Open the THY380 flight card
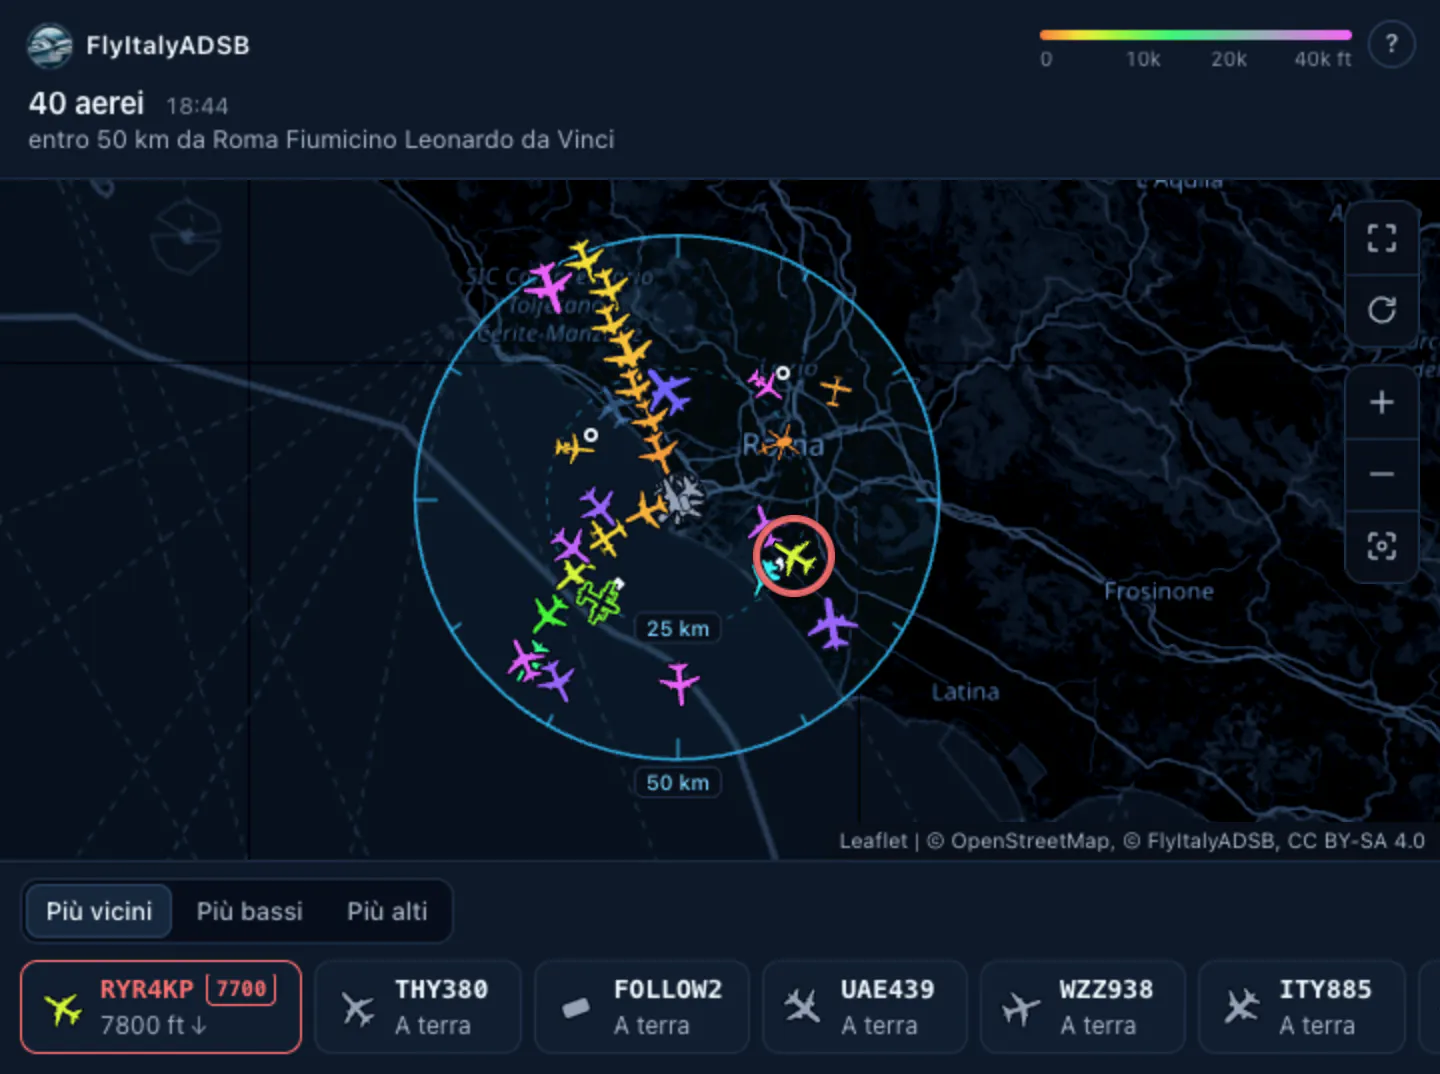The height and width of the screenshot is (1074, 1440). [x=418, y=1007]
